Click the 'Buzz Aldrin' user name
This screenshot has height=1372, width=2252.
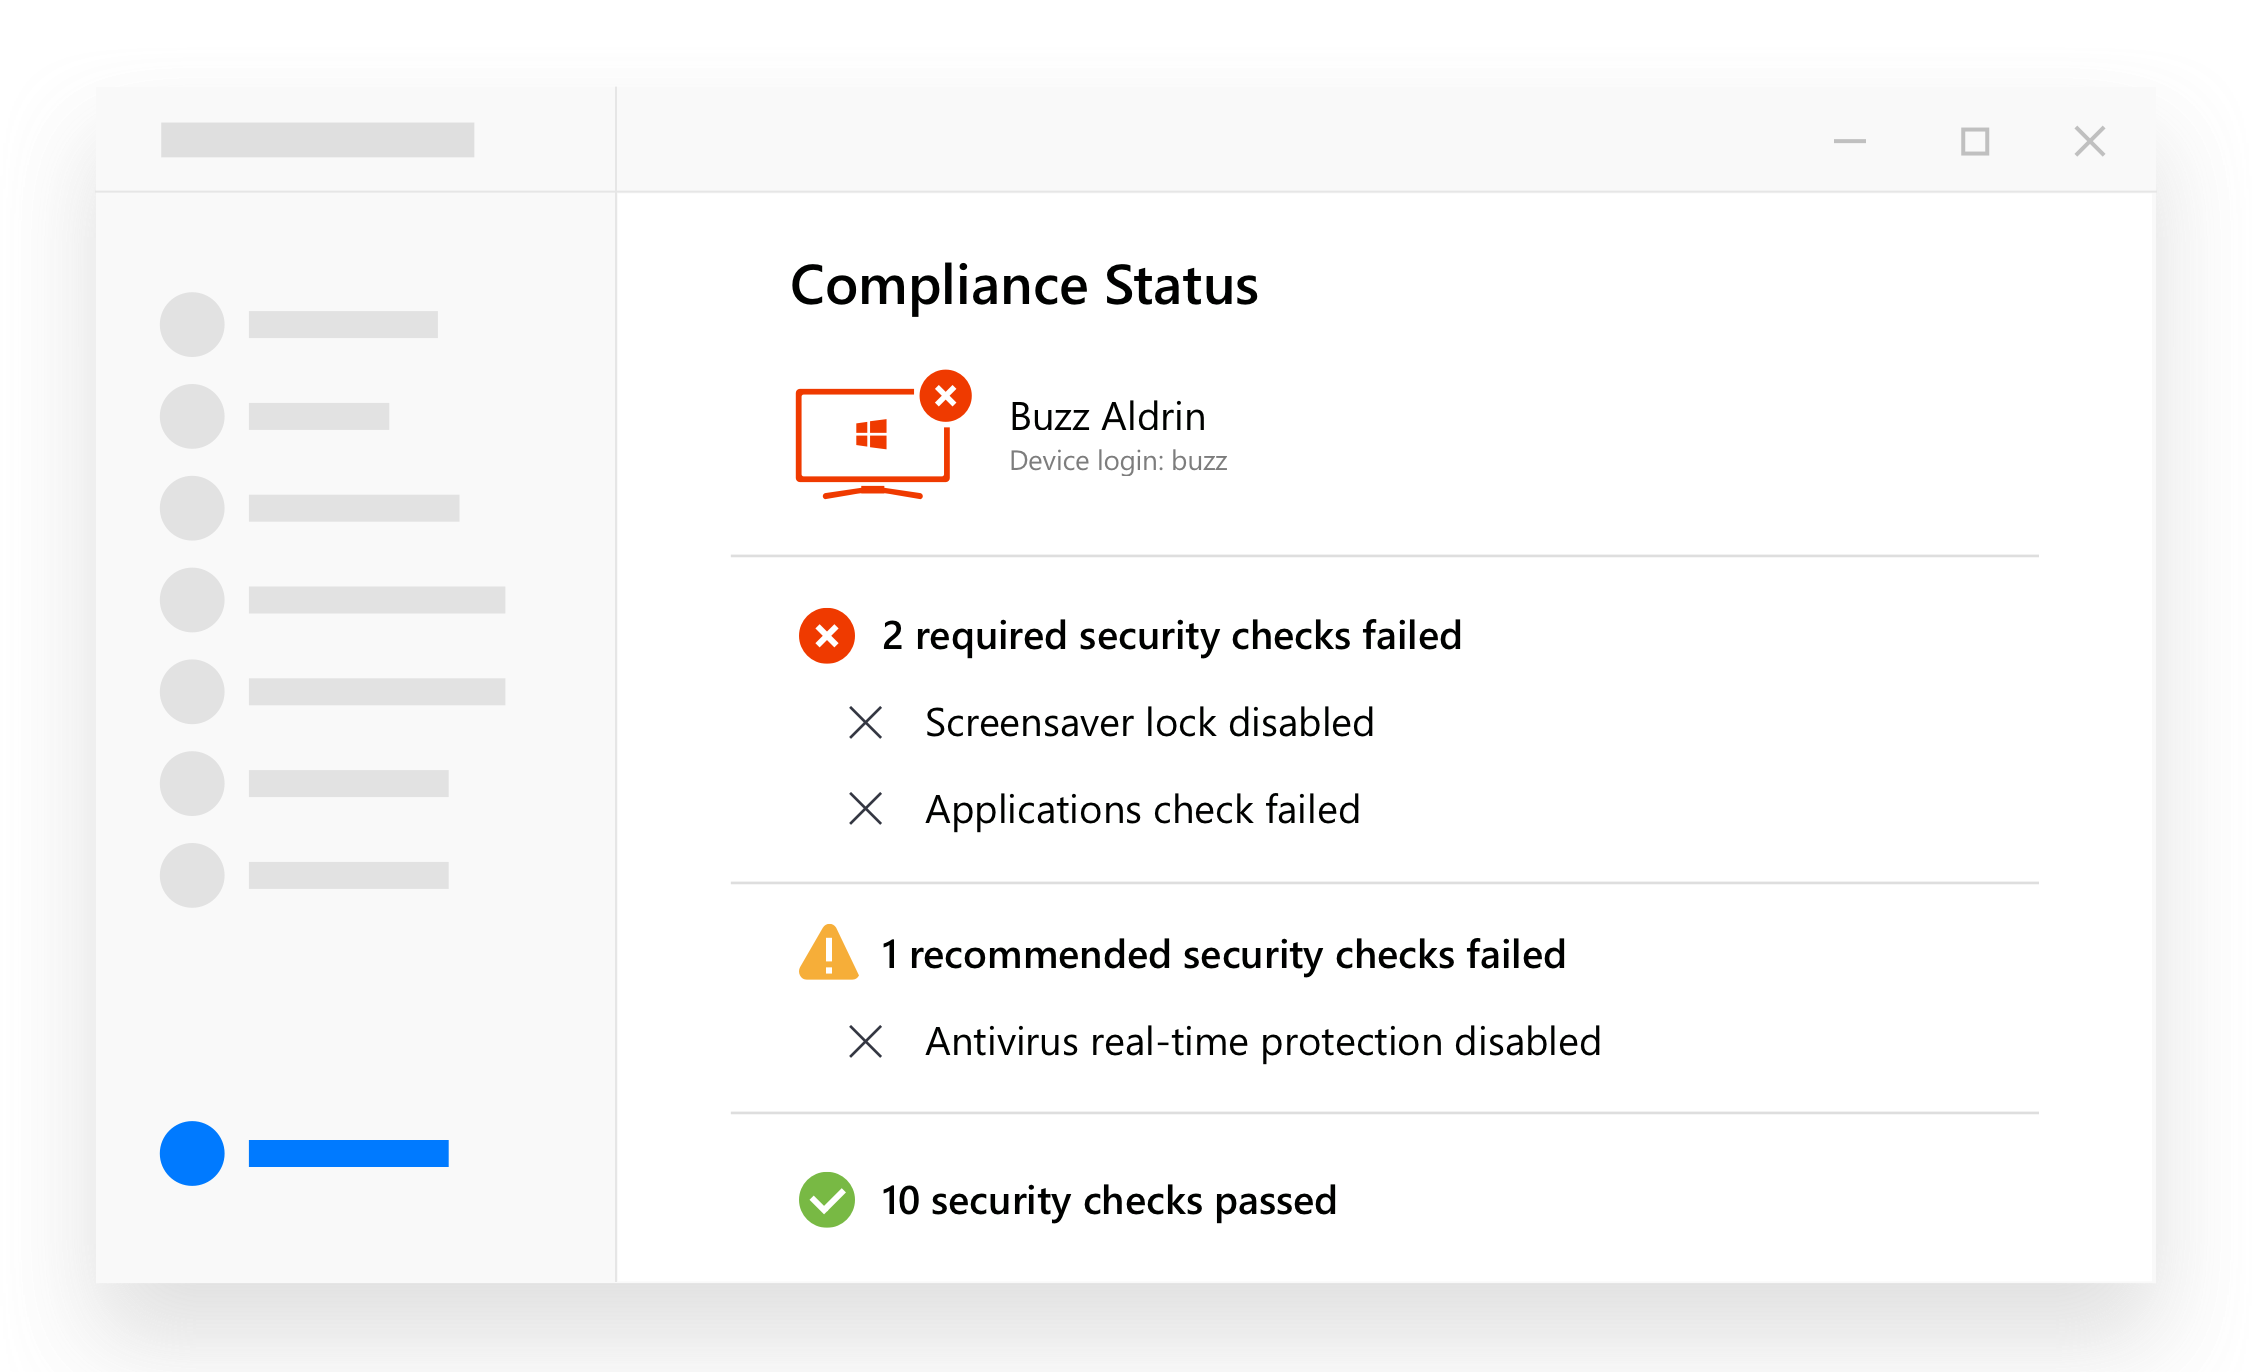1107,417
